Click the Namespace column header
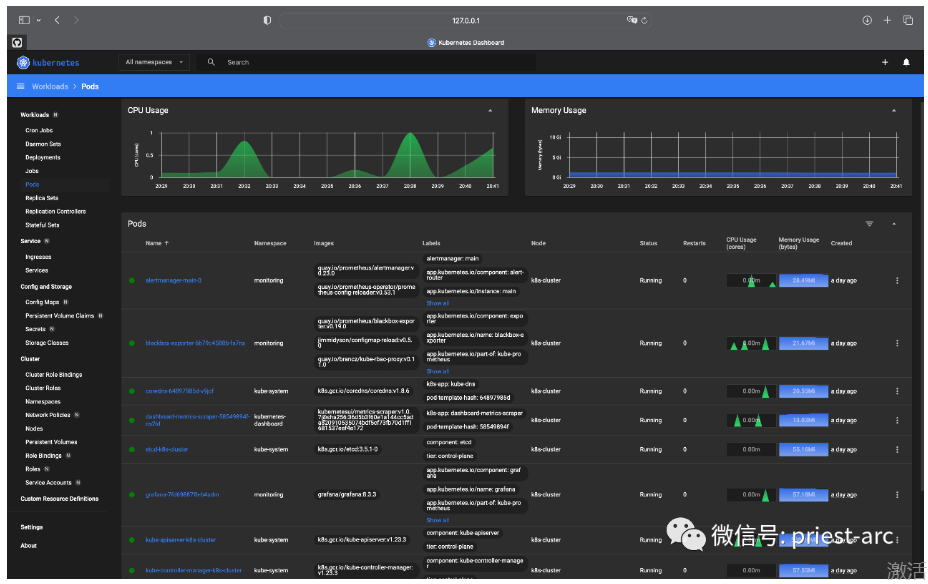Viewport: 928px width, 584px height. click(270, 243)
